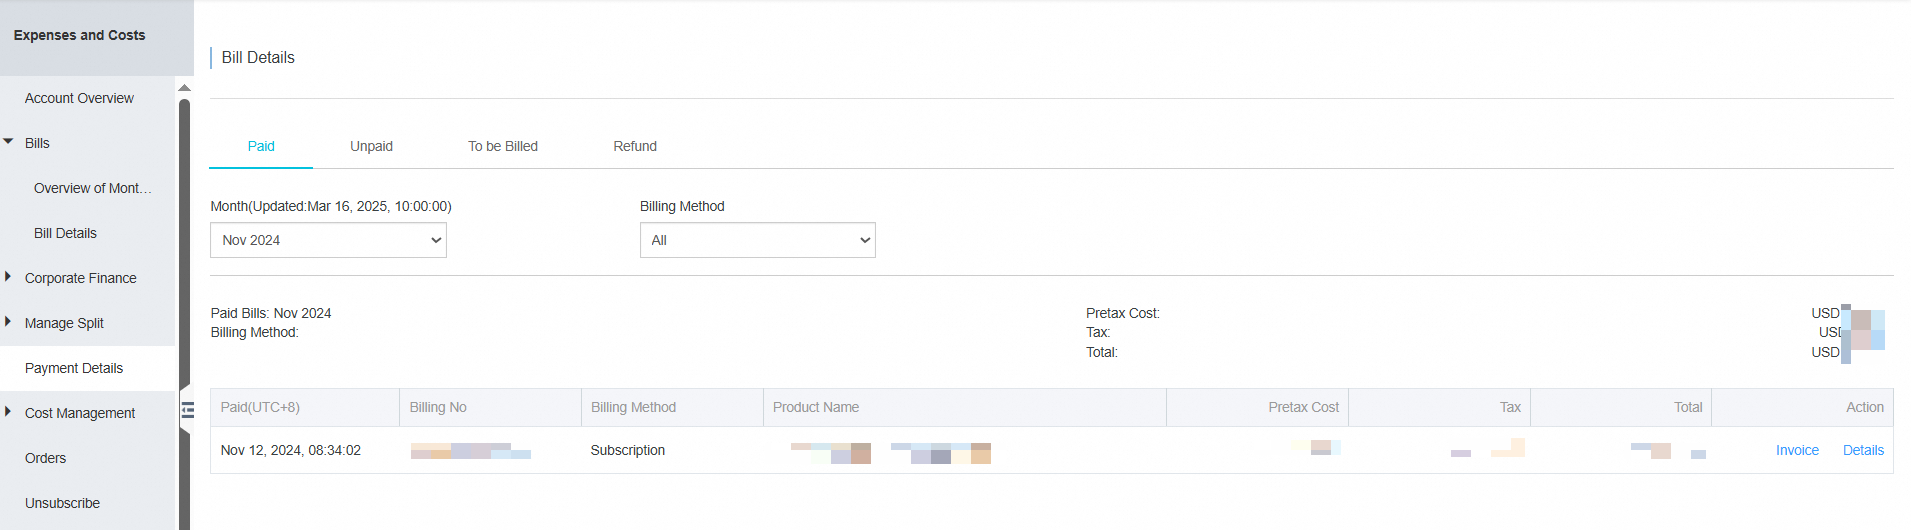1911x530 pixels.
Task: Switch to the To be Billed tab
Action: (x=503, y=146)
